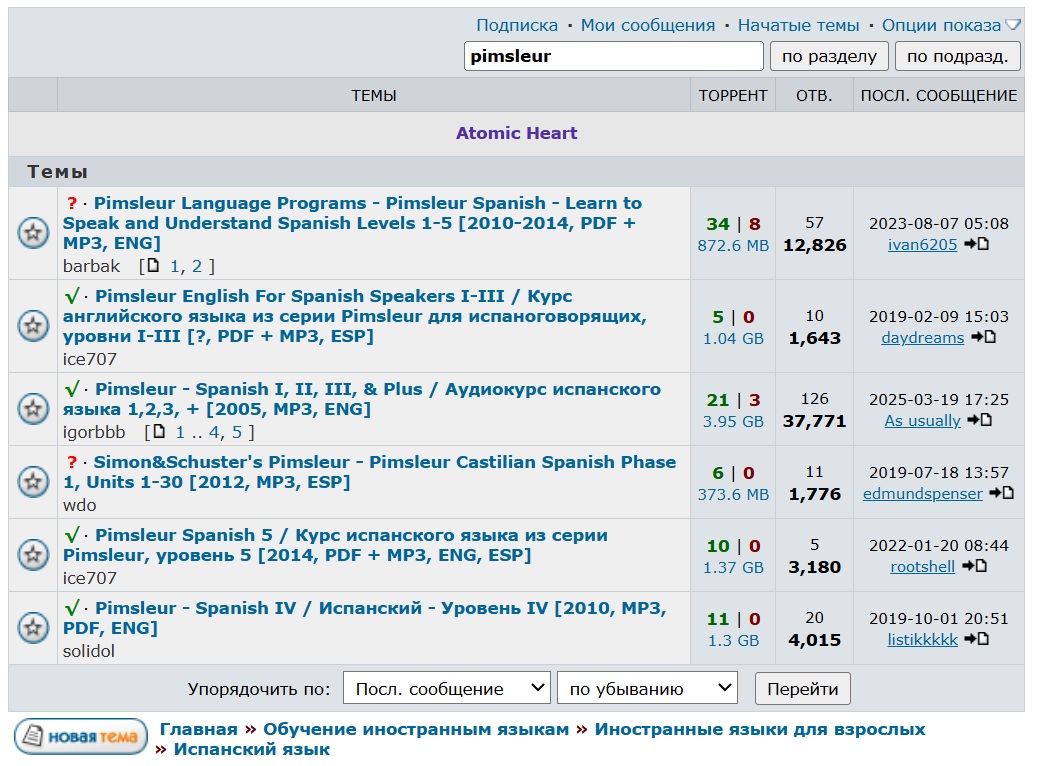
Task: Click the star icon for Pimsleur Spanish 5 topic
Action: (33, 554)
